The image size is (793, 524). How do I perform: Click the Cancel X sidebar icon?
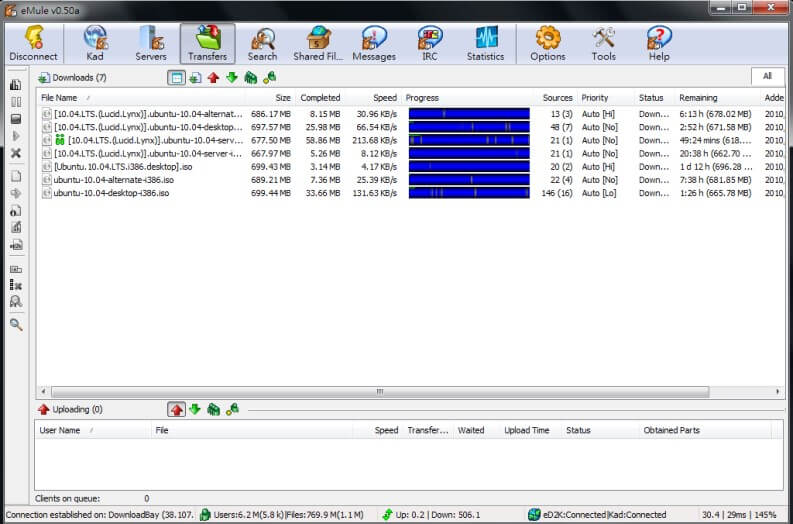pos(16,153)
